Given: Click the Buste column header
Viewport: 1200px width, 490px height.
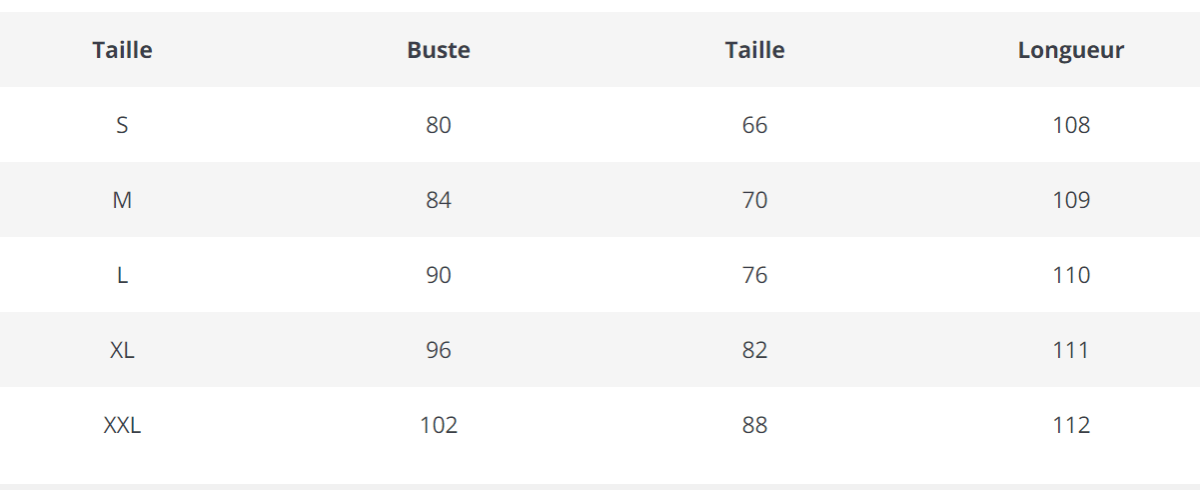Looking at the screenshot, I should pos(438,50).
